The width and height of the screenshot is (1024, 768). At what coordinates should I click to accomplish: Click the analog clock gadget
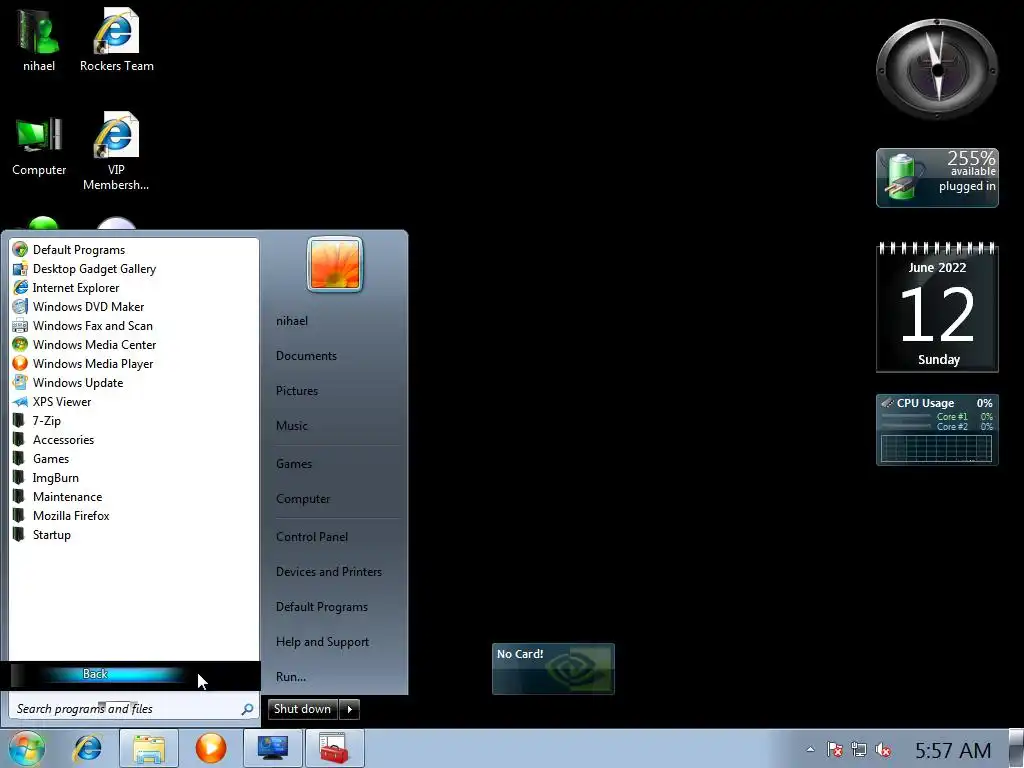[x=937, y=69]
